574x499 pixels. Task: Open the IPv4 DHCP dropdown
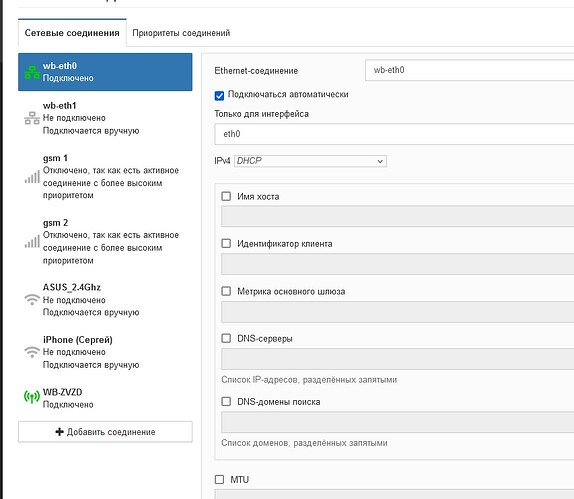(310, 161)
